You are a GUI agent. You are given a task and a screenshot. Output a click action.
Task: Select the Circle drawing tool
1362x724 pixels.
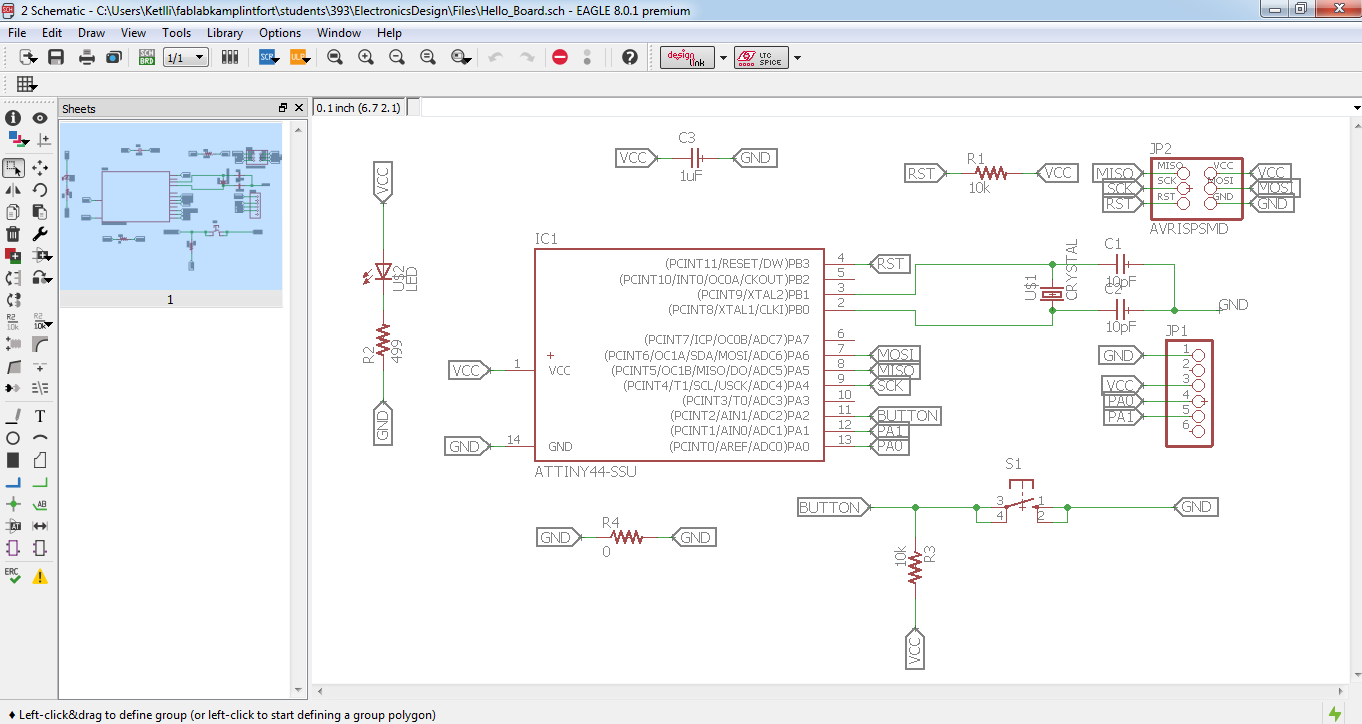[13, 438]
